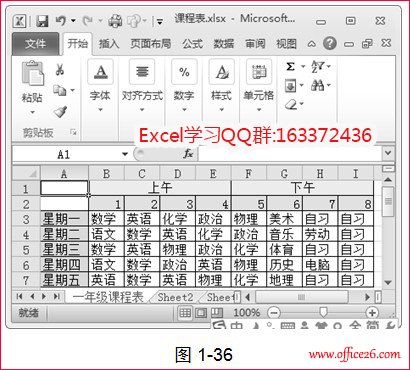Select the 一年级课程表 sheet tab
This screenshot has width=410, height=370.
pyautogui.click(x=108, y=297)
